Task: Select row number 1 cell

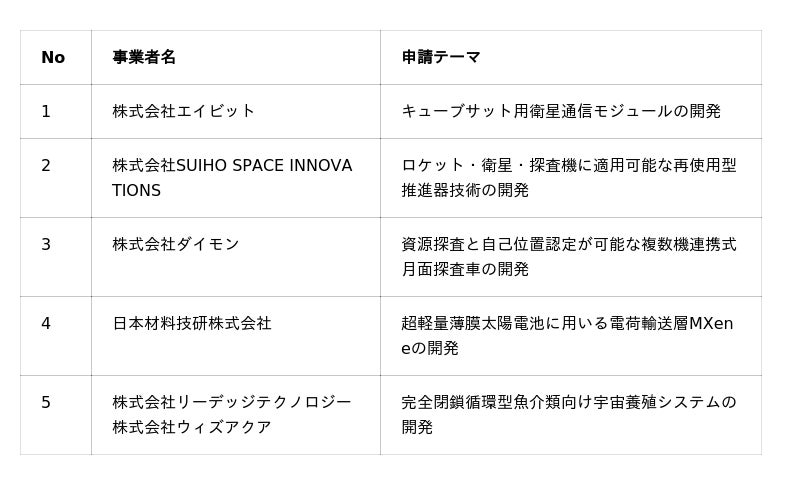Action: click(x=46, y=112)
